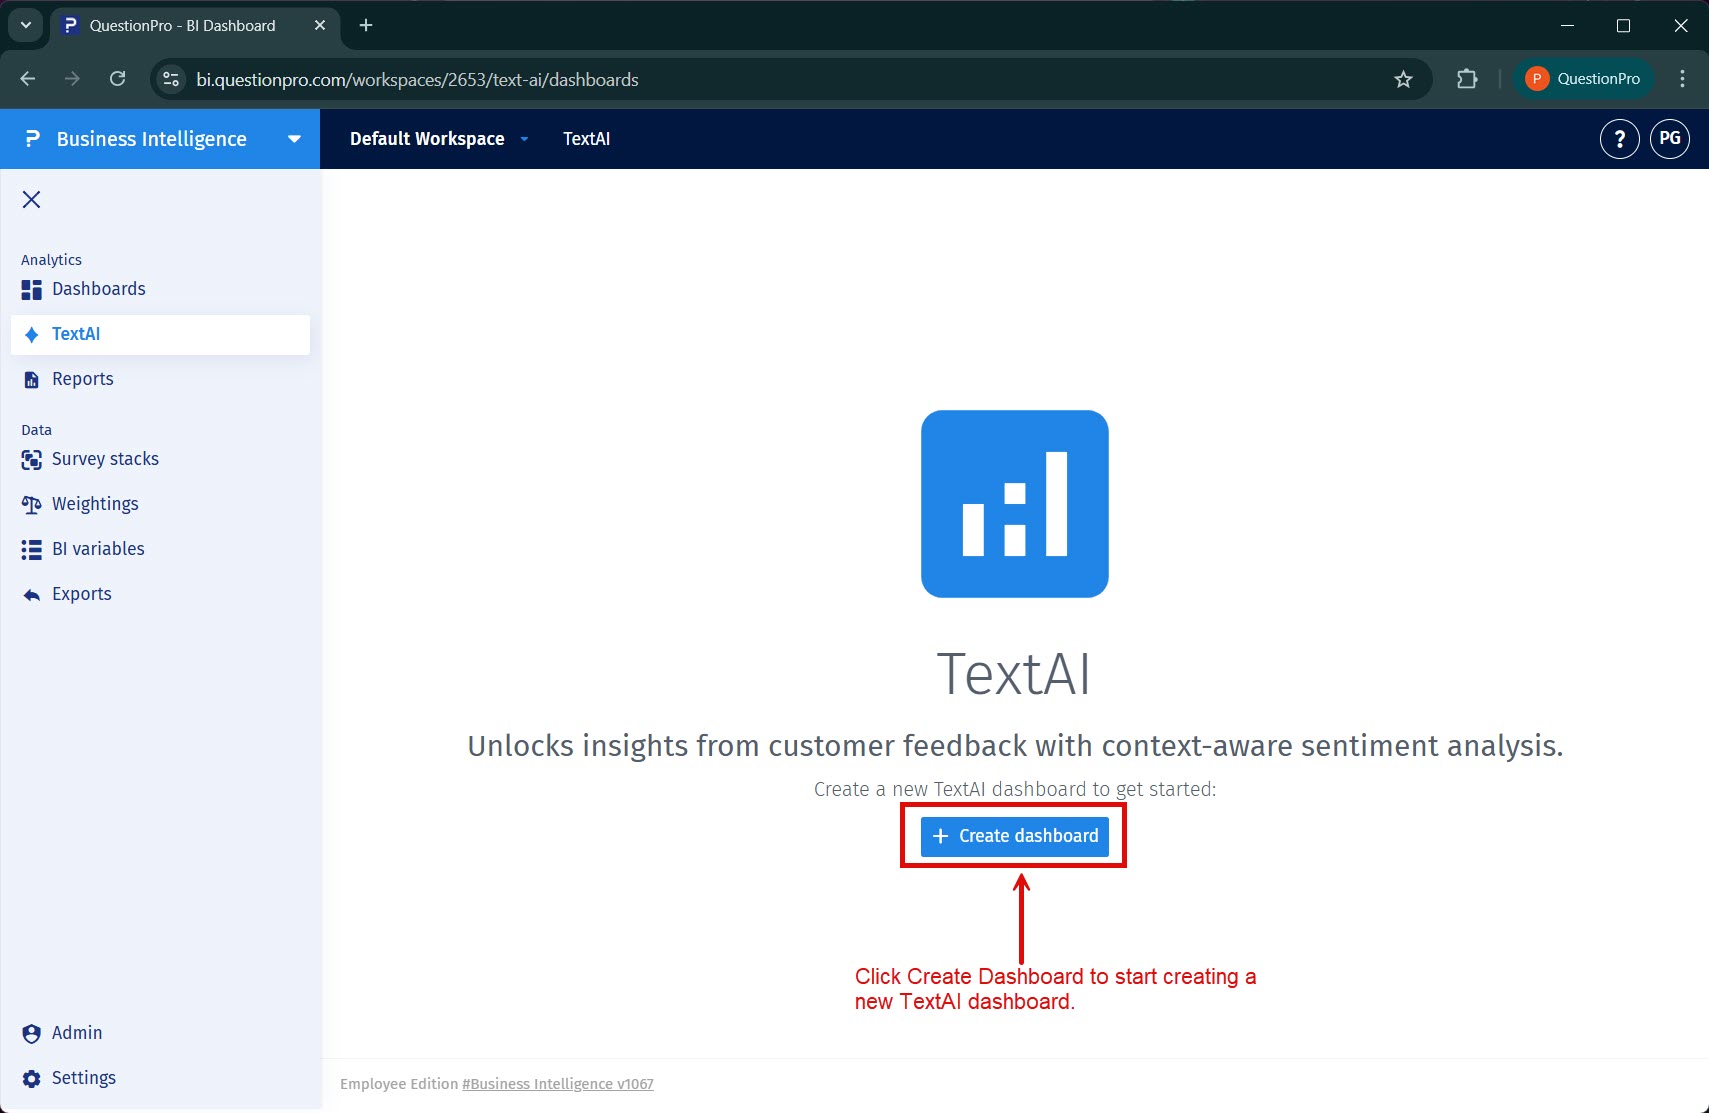Click the Survey stacks icon

[x=30, y=458]
